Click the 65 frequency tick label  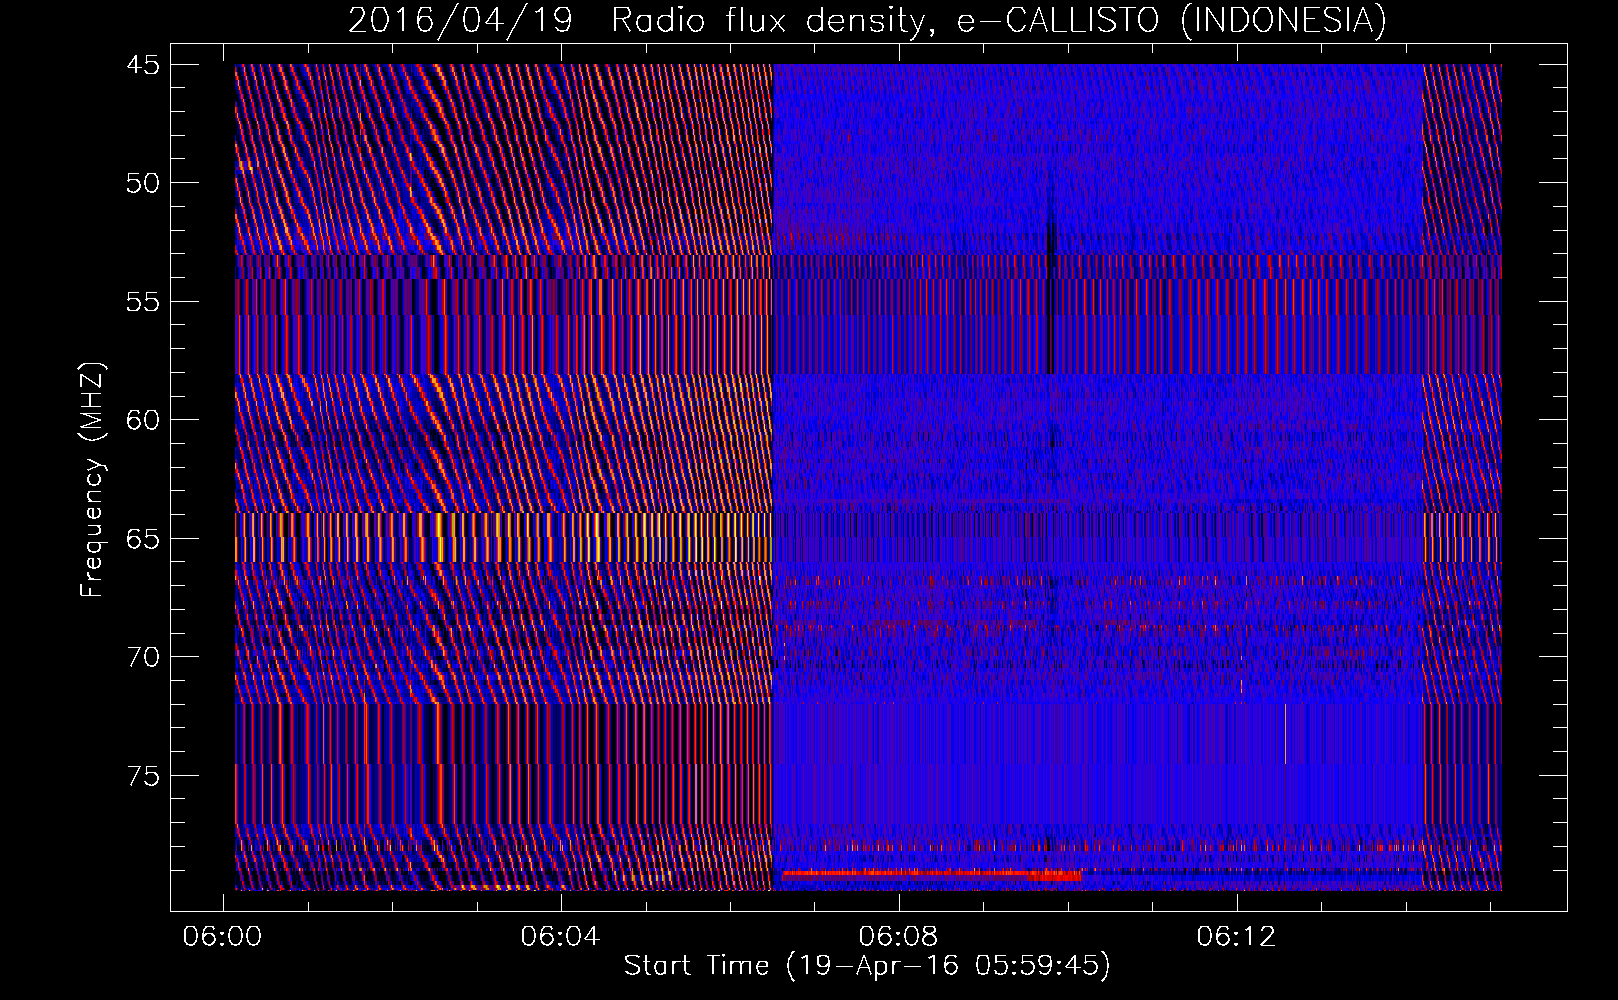click(142, 539)
